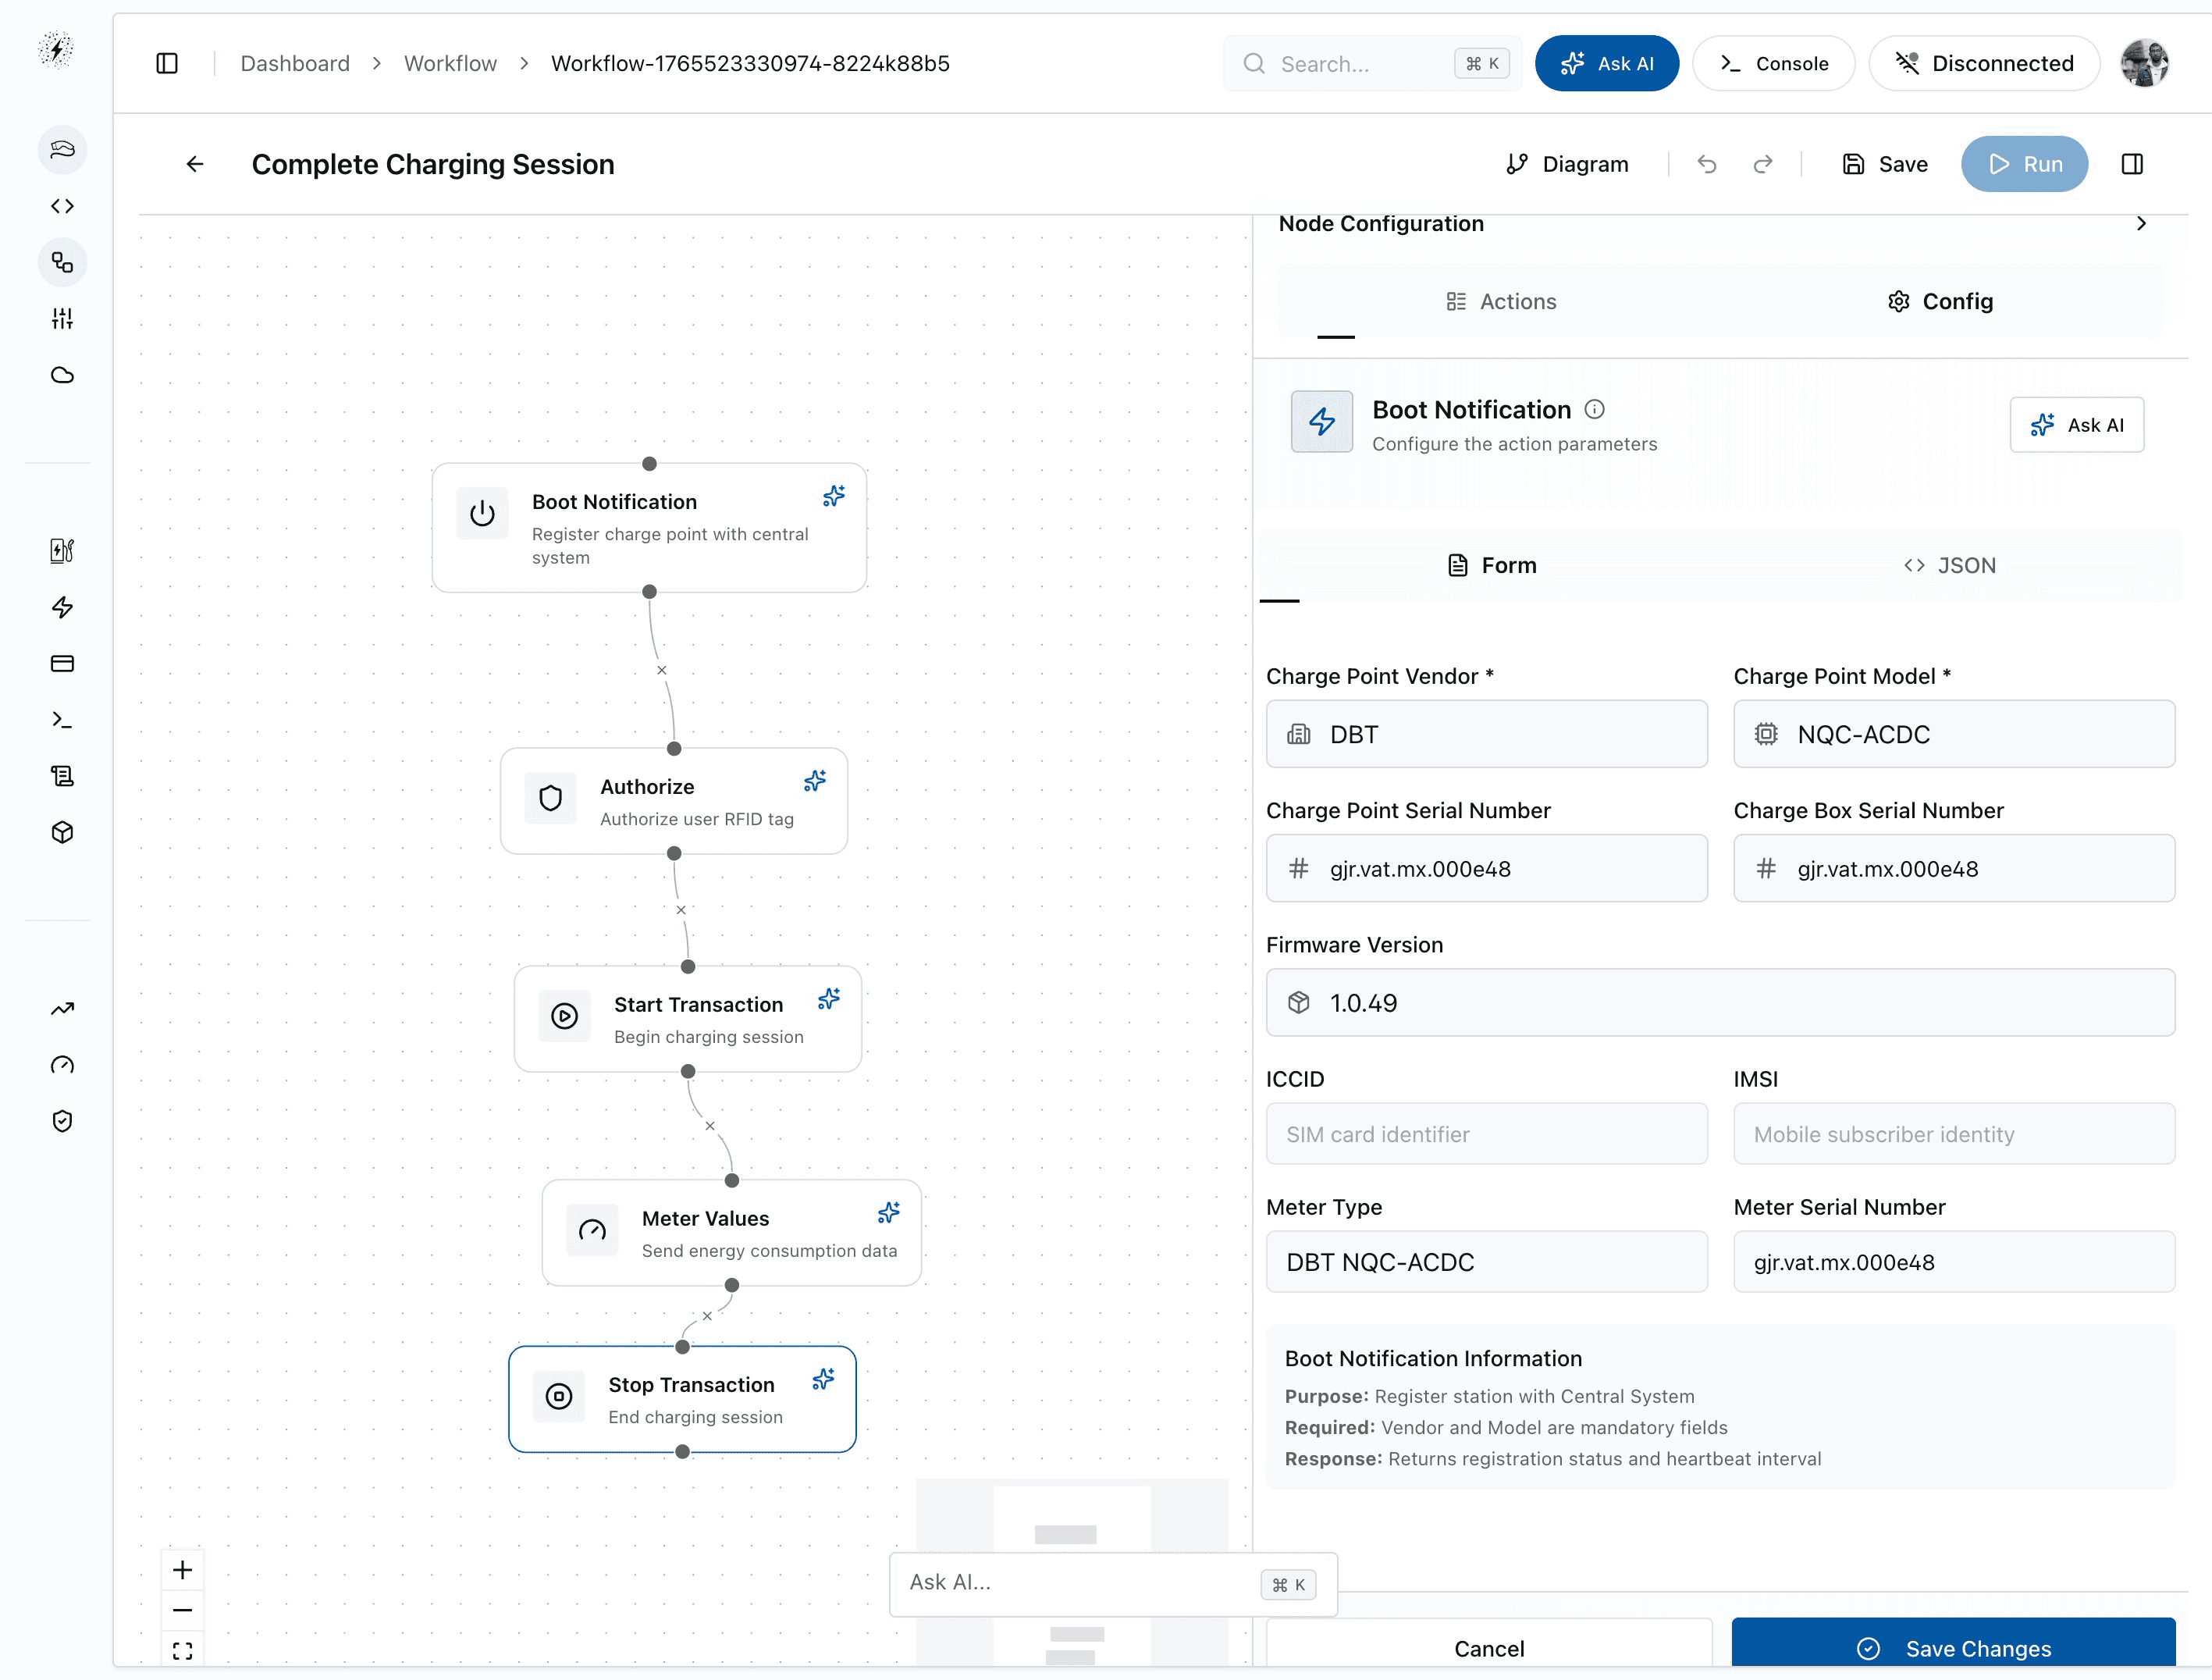Open the fit-to-screen control on the canvas
The image size is (2212, 1680).
point(182,1650)
